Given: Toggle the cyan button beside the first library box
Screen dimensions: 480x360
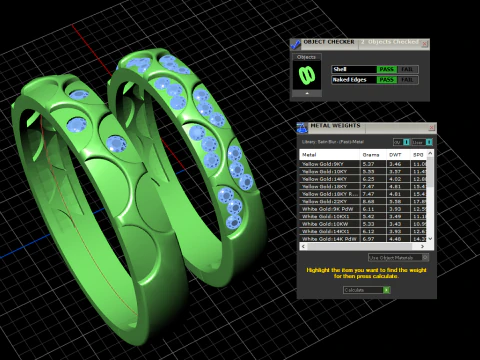Looking at the screenshot, I should click(406, 142).
